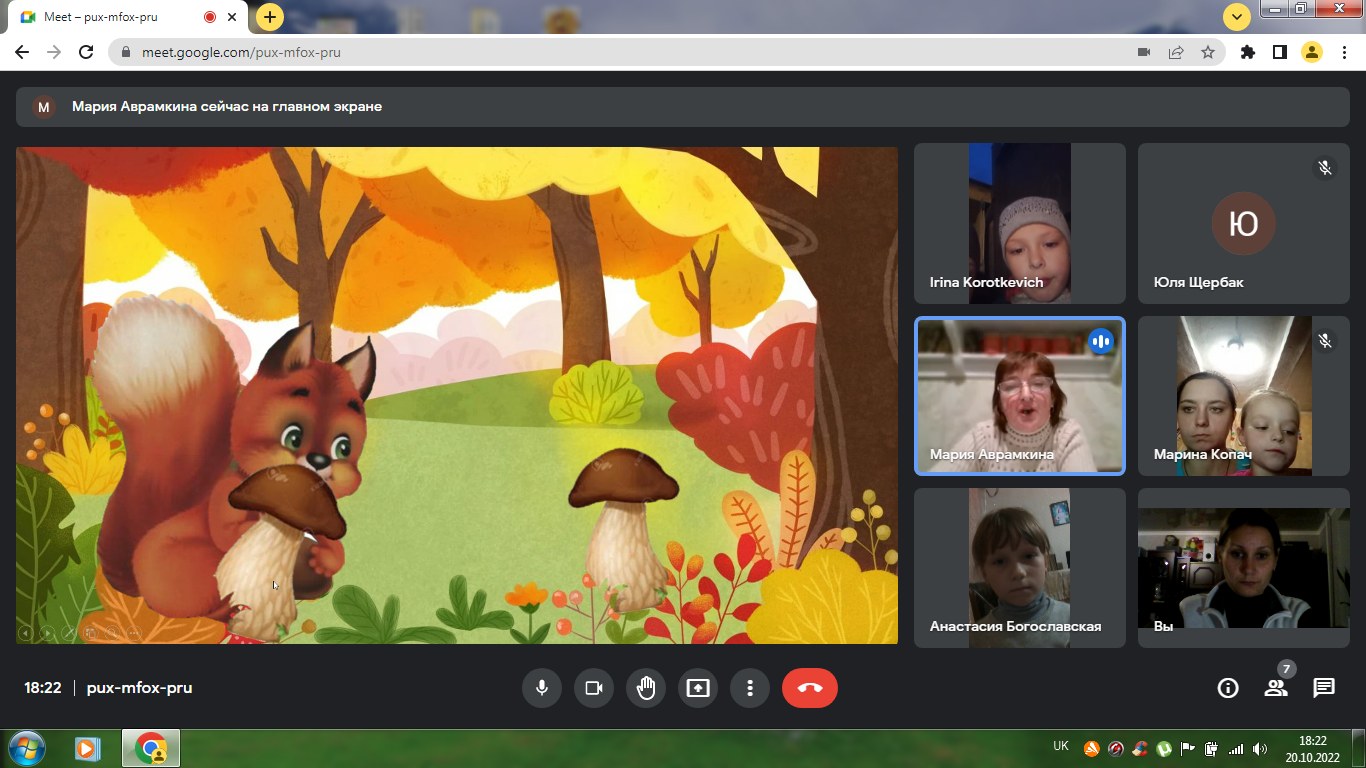Viewport: 1366px width, 768px height.
Task: Raise your hand in the meeting
Action: coord(645,688)
